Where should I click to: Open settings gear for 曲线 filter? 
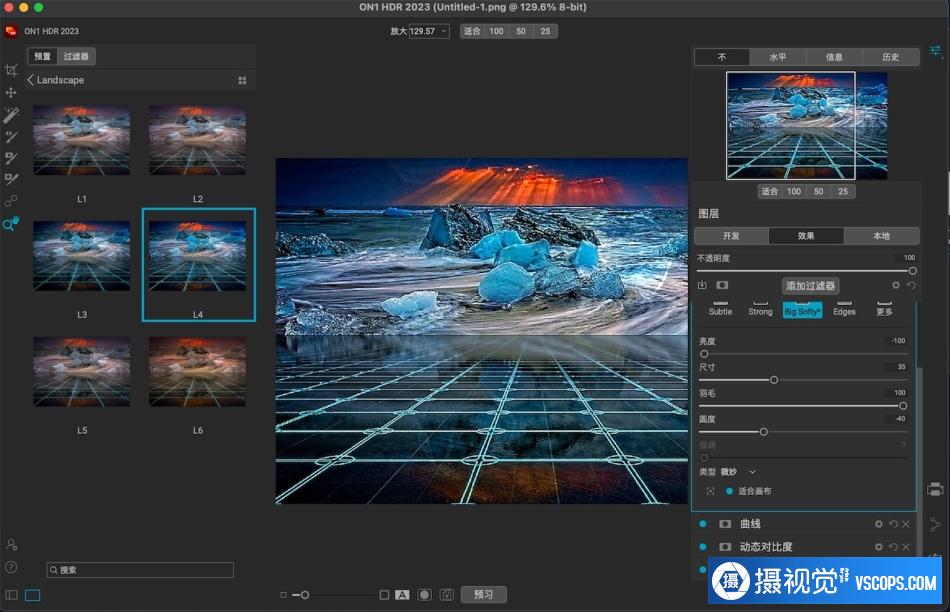coord(879,524)
